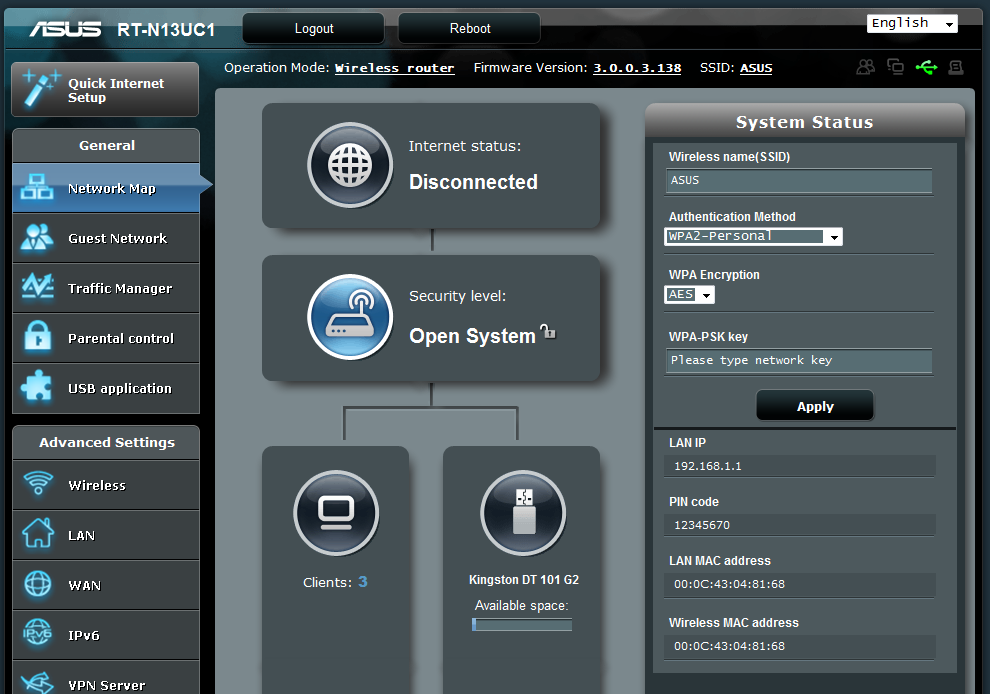Image resolution: width=990 pixels, height=694 pixels.
Task: Follow the Wireless router operation mode link
Action: click(x=395, y=68)
